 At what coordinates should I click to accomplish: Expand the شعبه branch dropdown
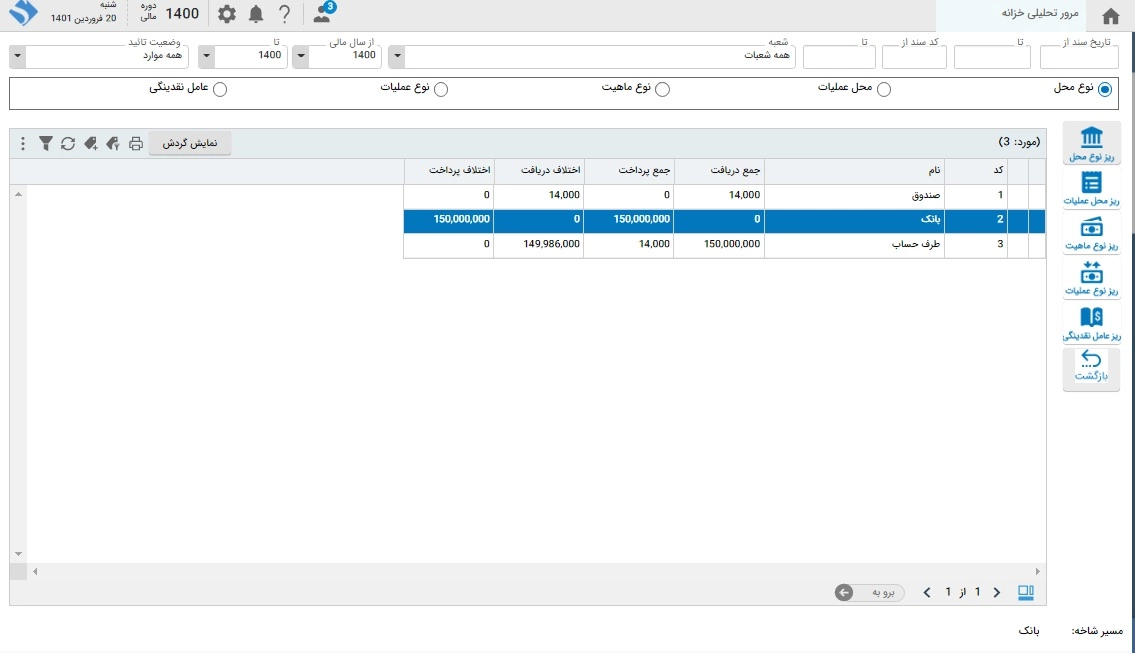point(396,56)
